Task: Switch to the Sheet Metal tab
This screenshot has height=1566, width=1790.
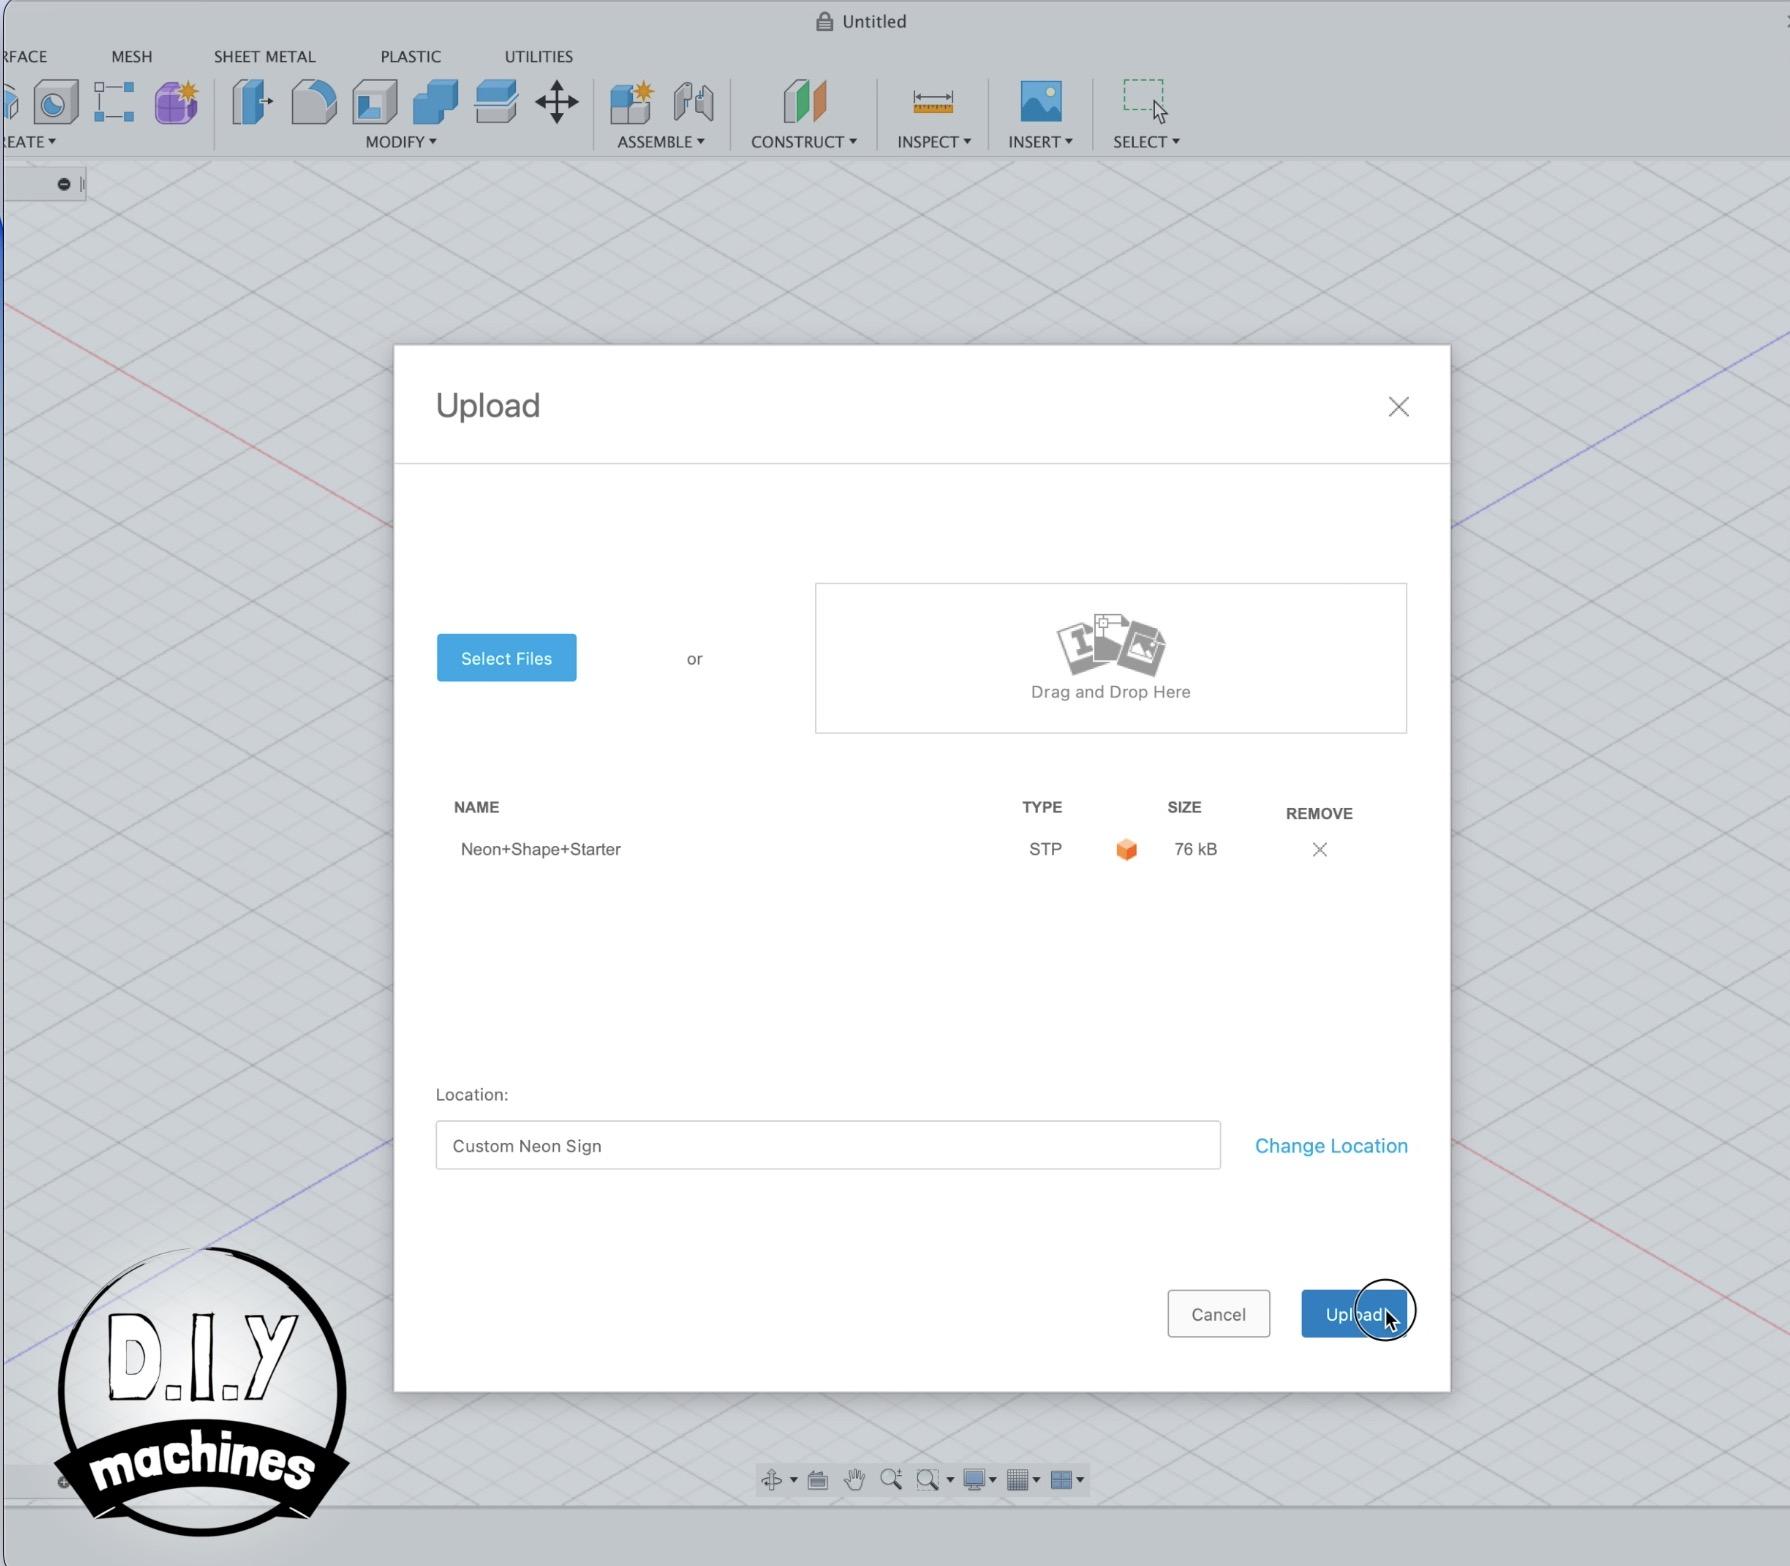Action: (263, 56)
